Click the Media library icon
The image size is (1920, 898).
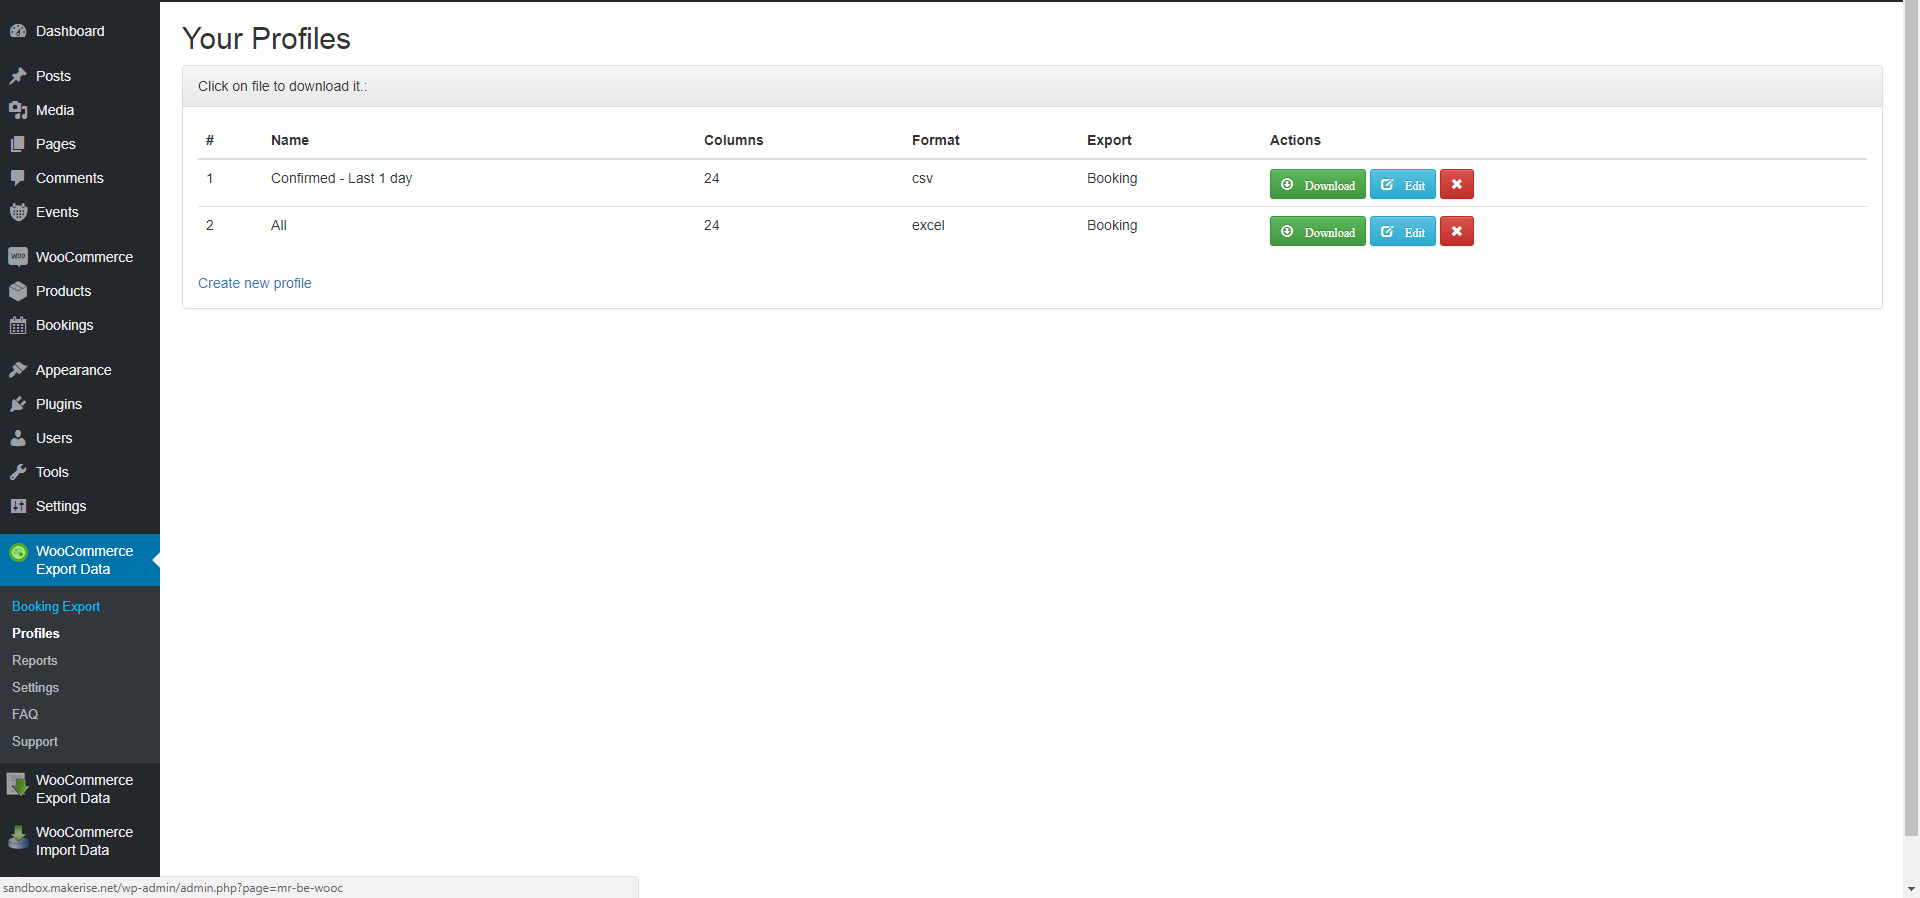18,110
